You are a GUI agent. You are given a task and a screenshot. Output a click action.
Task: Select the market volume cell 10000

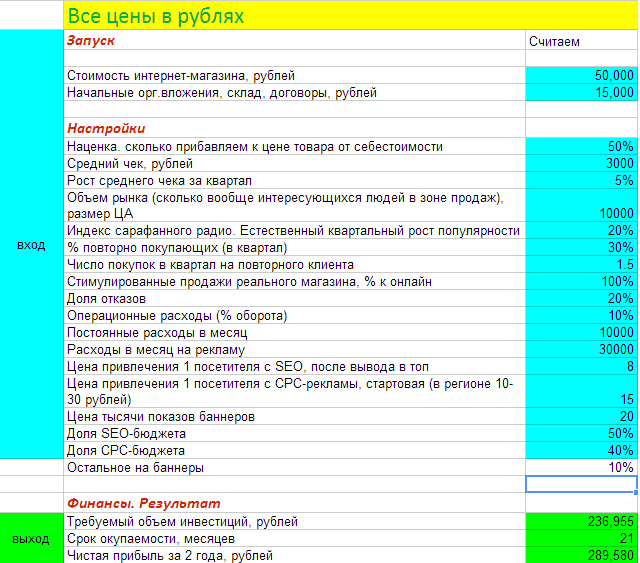point(581,213)
